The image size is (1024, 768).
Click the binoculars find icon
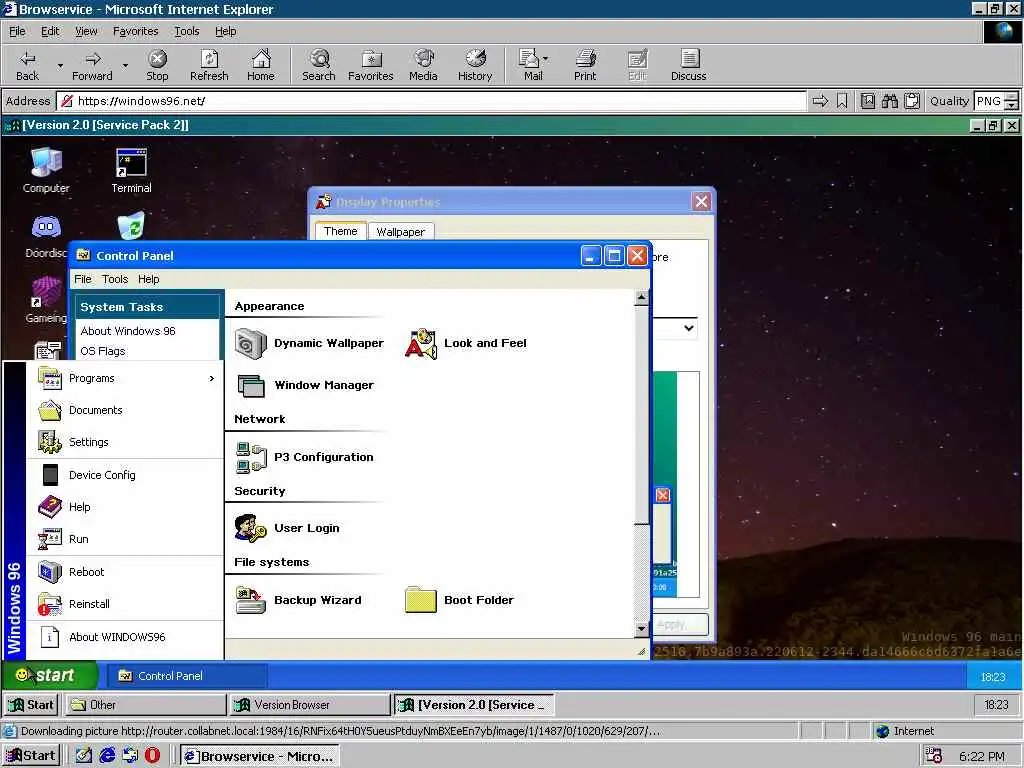(x=889, y=101)
